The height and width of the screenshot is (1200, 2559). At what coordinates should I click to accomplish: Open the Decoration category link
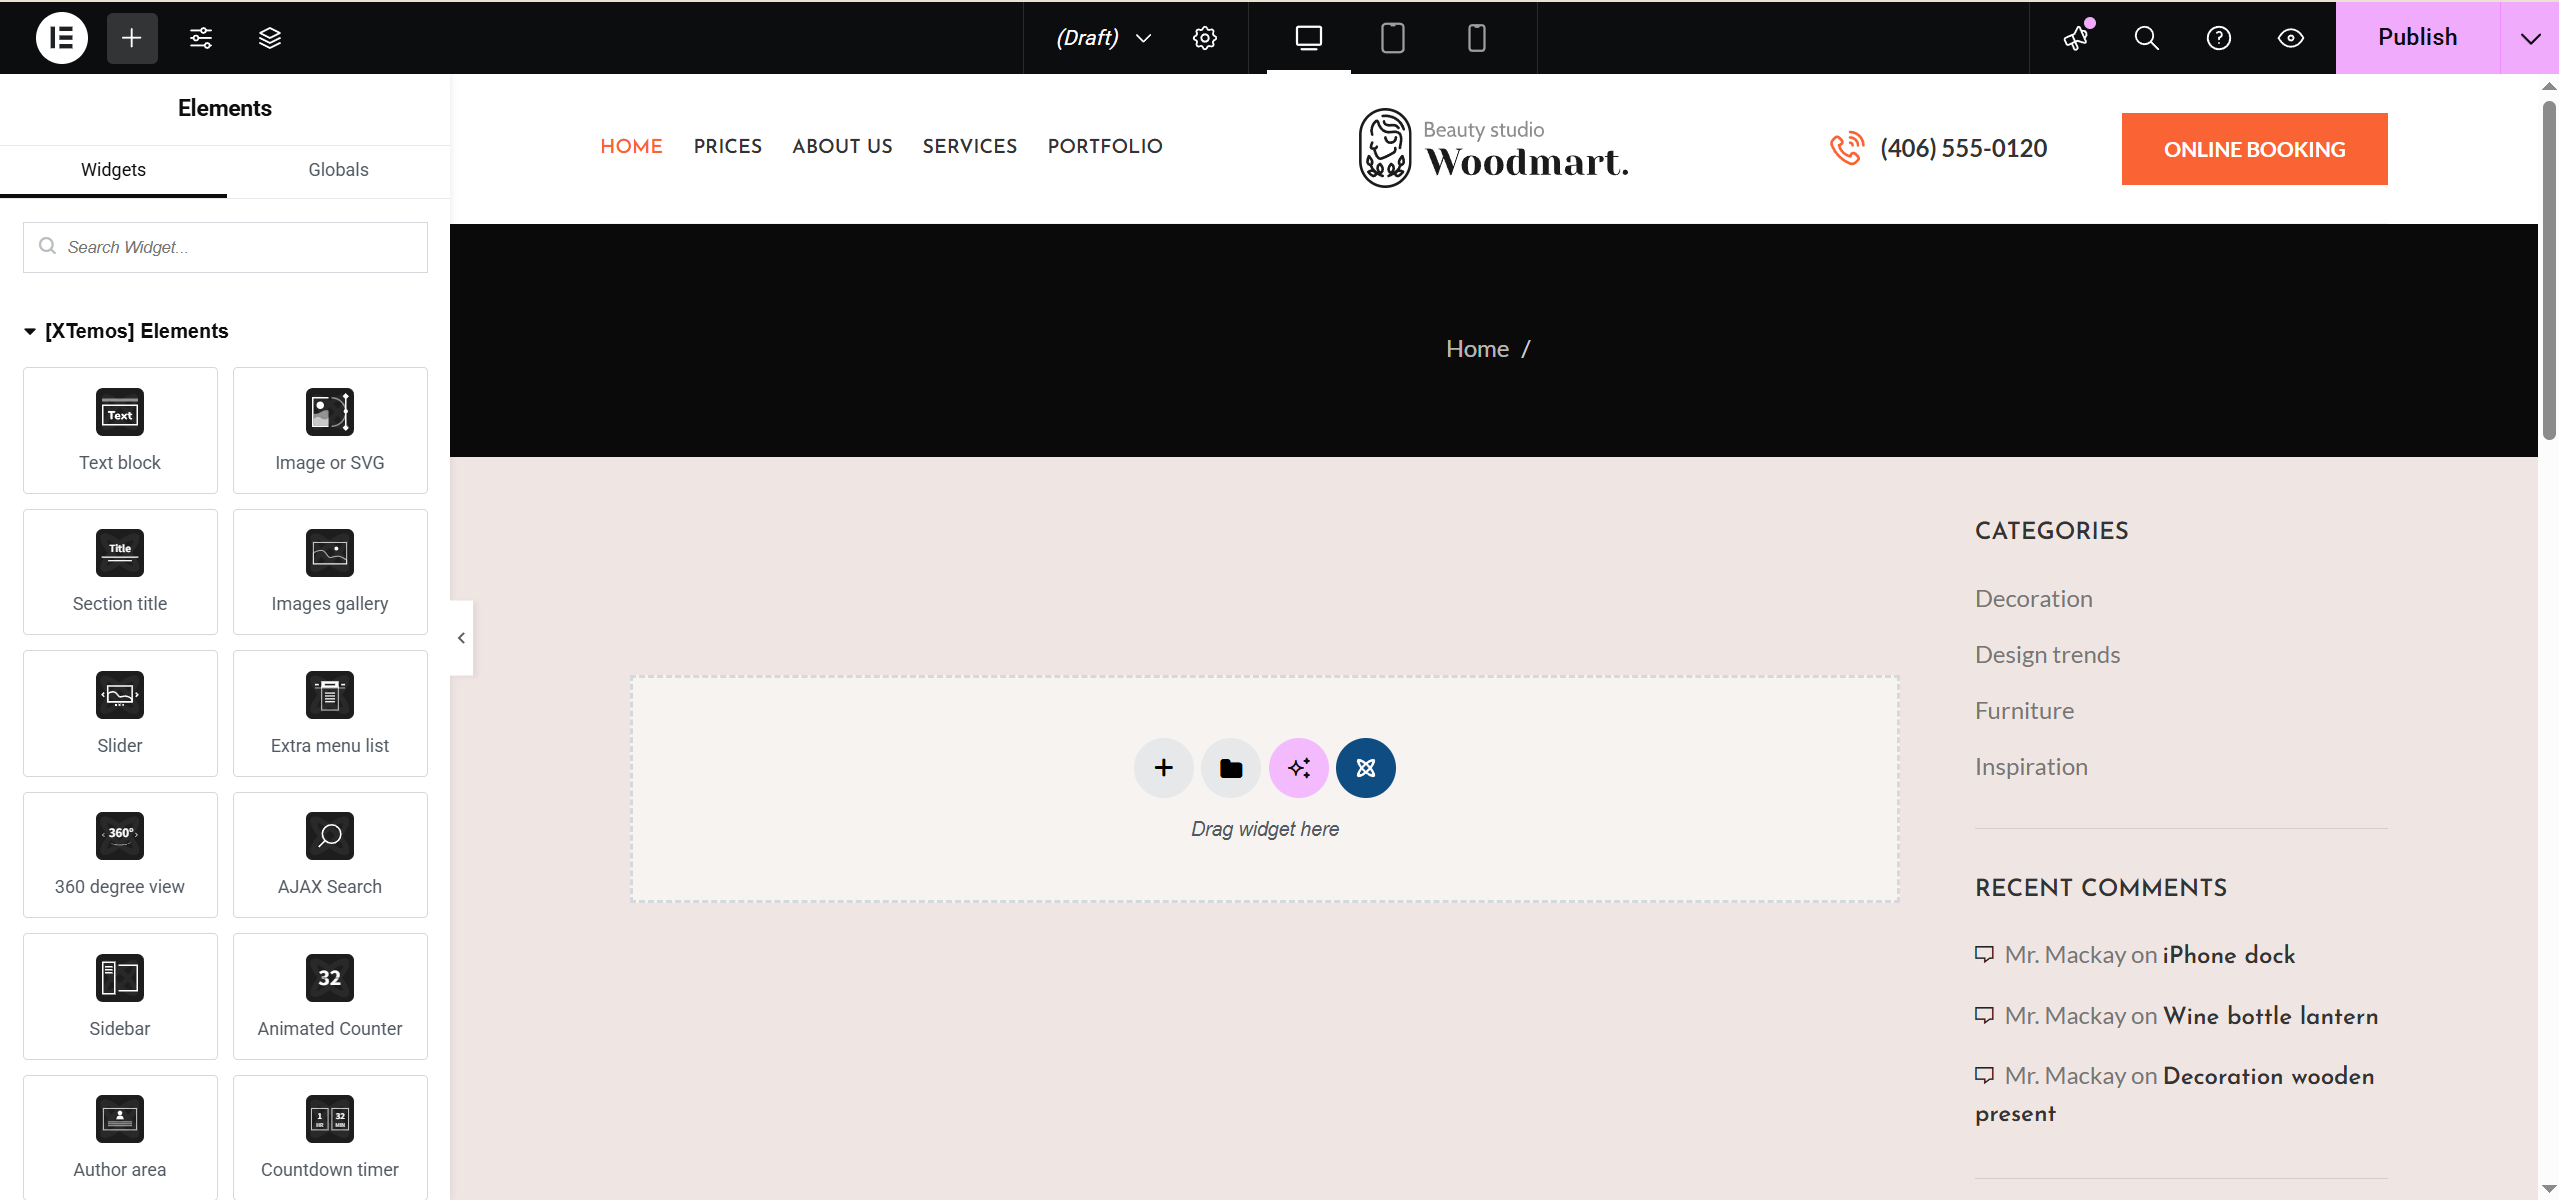coord(2033,598)
